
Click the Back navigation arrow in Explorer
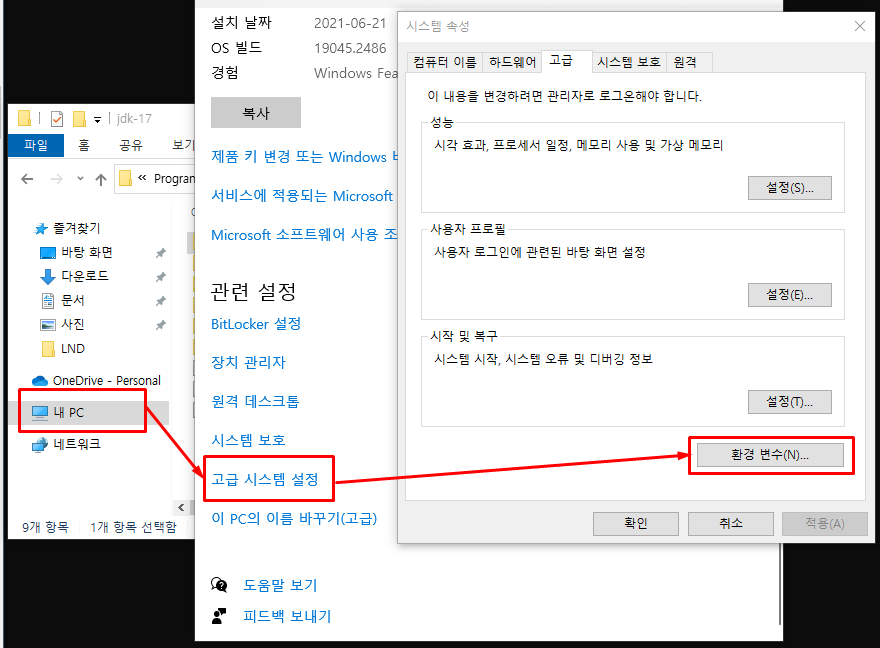coord(27,178)
